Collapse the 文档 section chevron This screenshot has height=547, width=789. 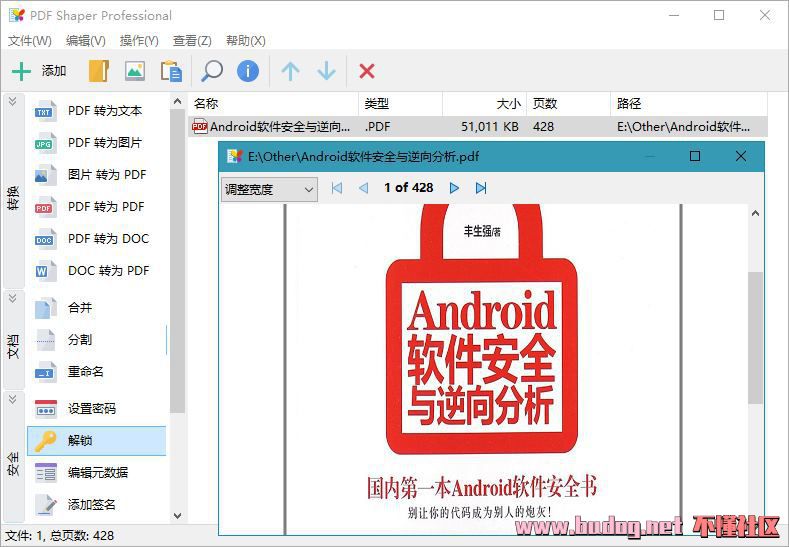13,298
